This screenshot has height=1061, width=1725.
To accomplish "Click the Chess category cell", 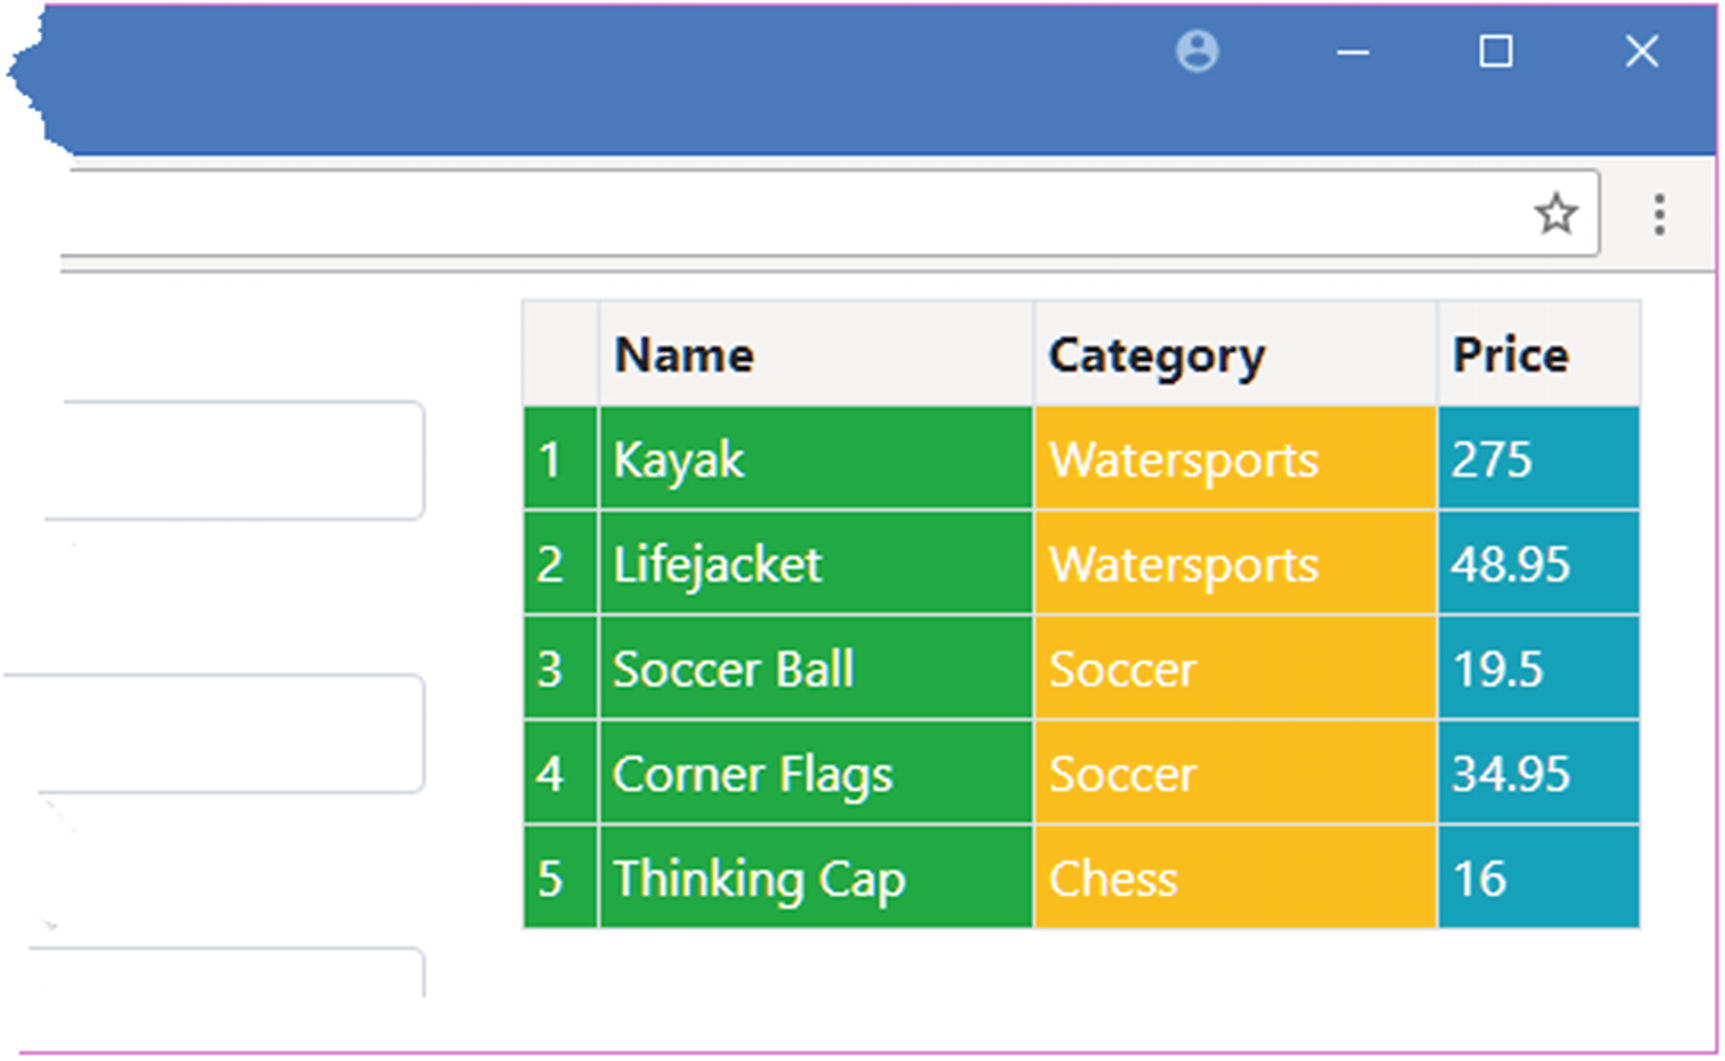I will coord(1113,879).
